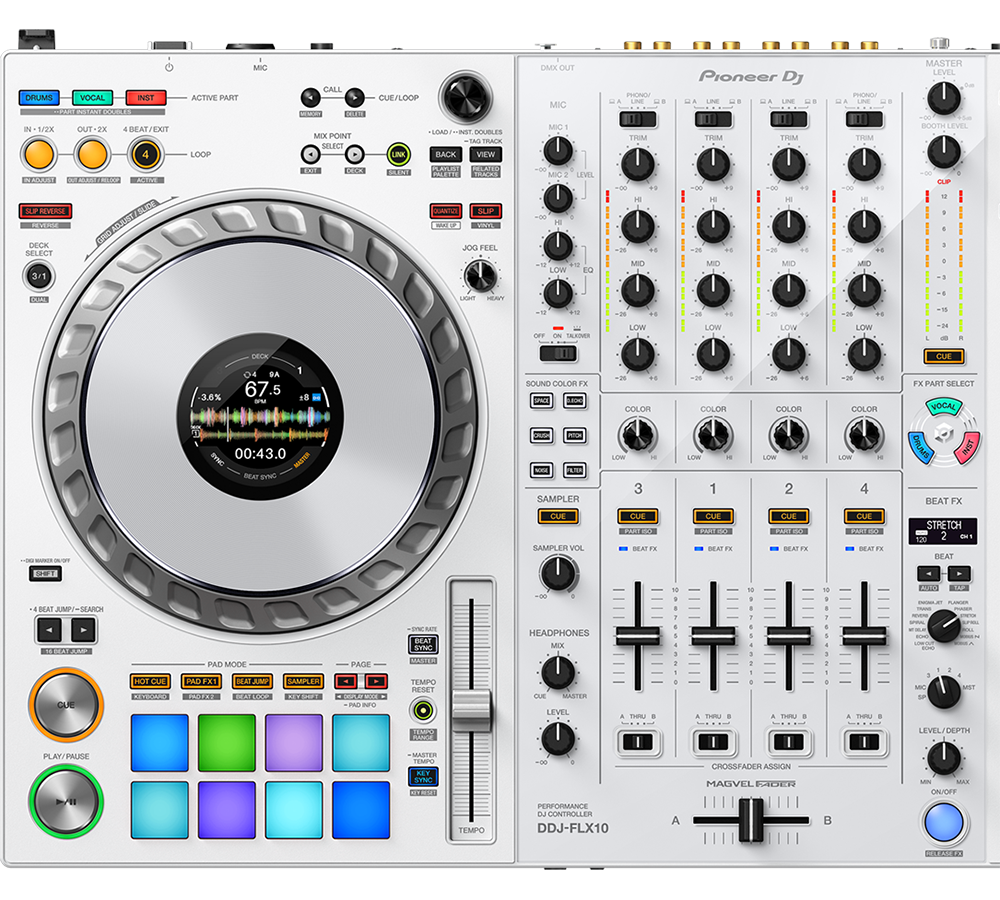The image size is (1000, 900).
Task: Toggle the MASTER CUE button under level meter
Action: coord(944,357)
